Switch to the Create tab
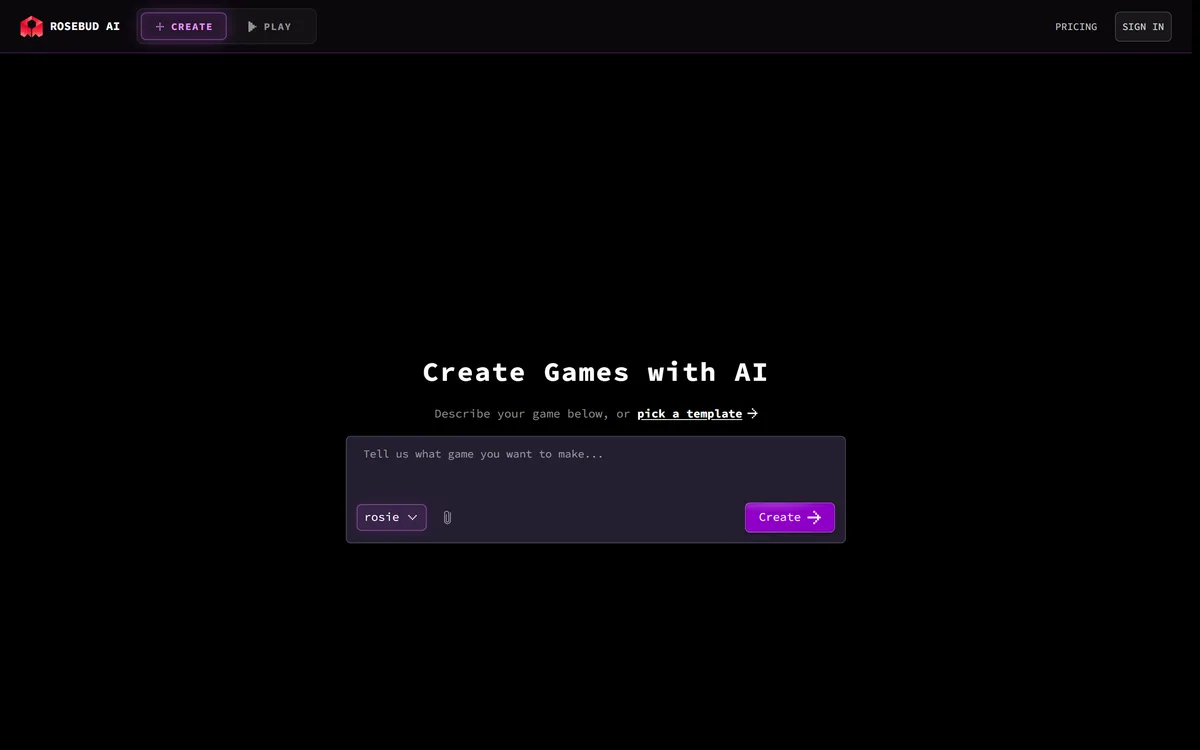The height and width of the screenshot is (750, 1200). 184,27
